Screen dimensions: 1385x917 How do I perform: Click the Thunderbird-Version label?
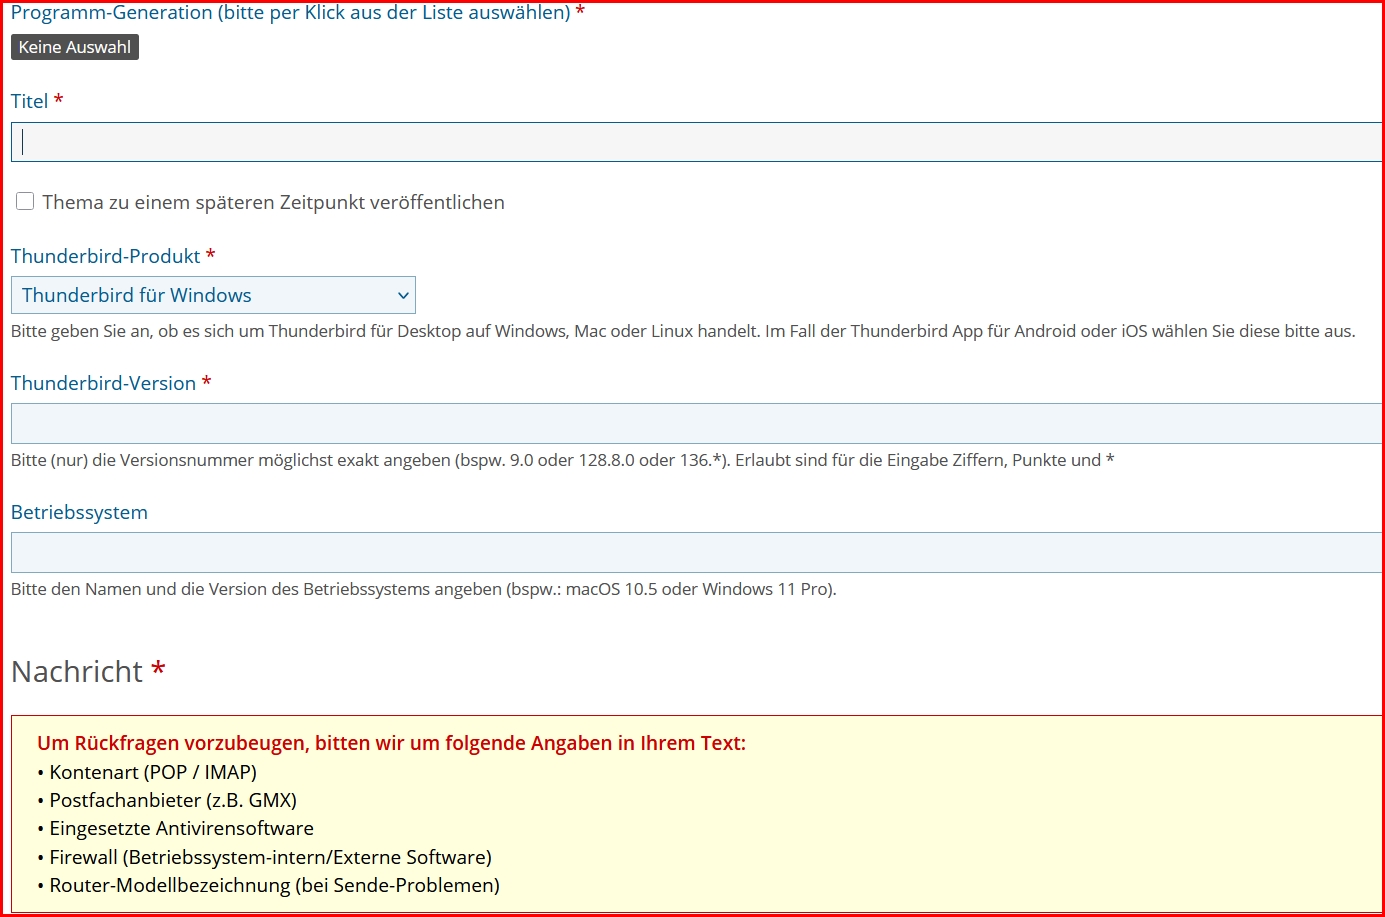pos(103,383)
